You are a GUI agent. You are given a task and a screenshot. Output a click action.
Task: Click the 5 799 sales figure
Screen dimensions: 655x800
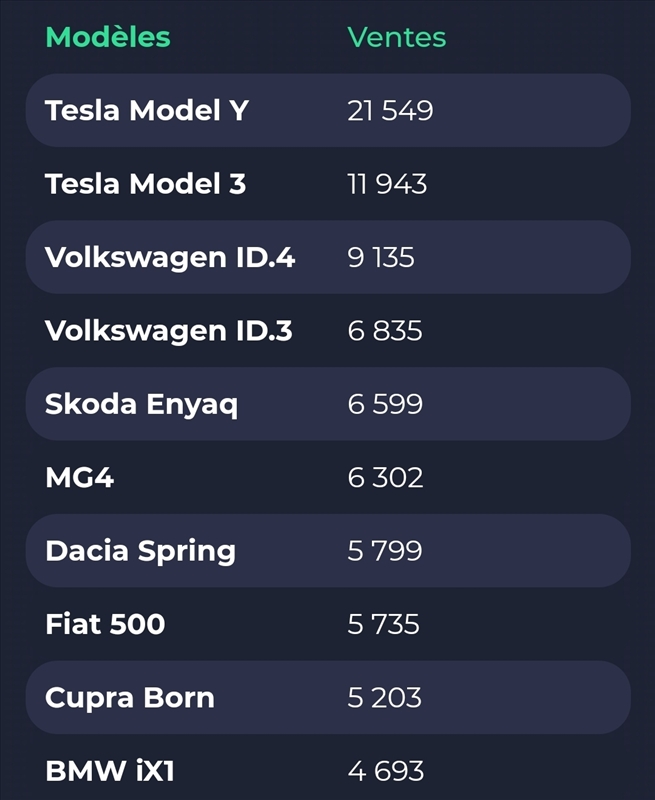click(x=385, y=551)
